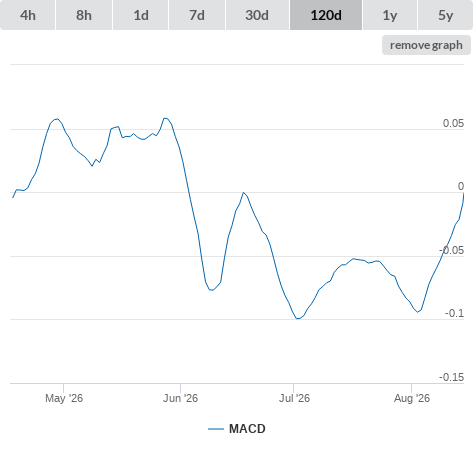Click the Jul '26 axis label
474x455 pixels.
[x=294, y=398]
